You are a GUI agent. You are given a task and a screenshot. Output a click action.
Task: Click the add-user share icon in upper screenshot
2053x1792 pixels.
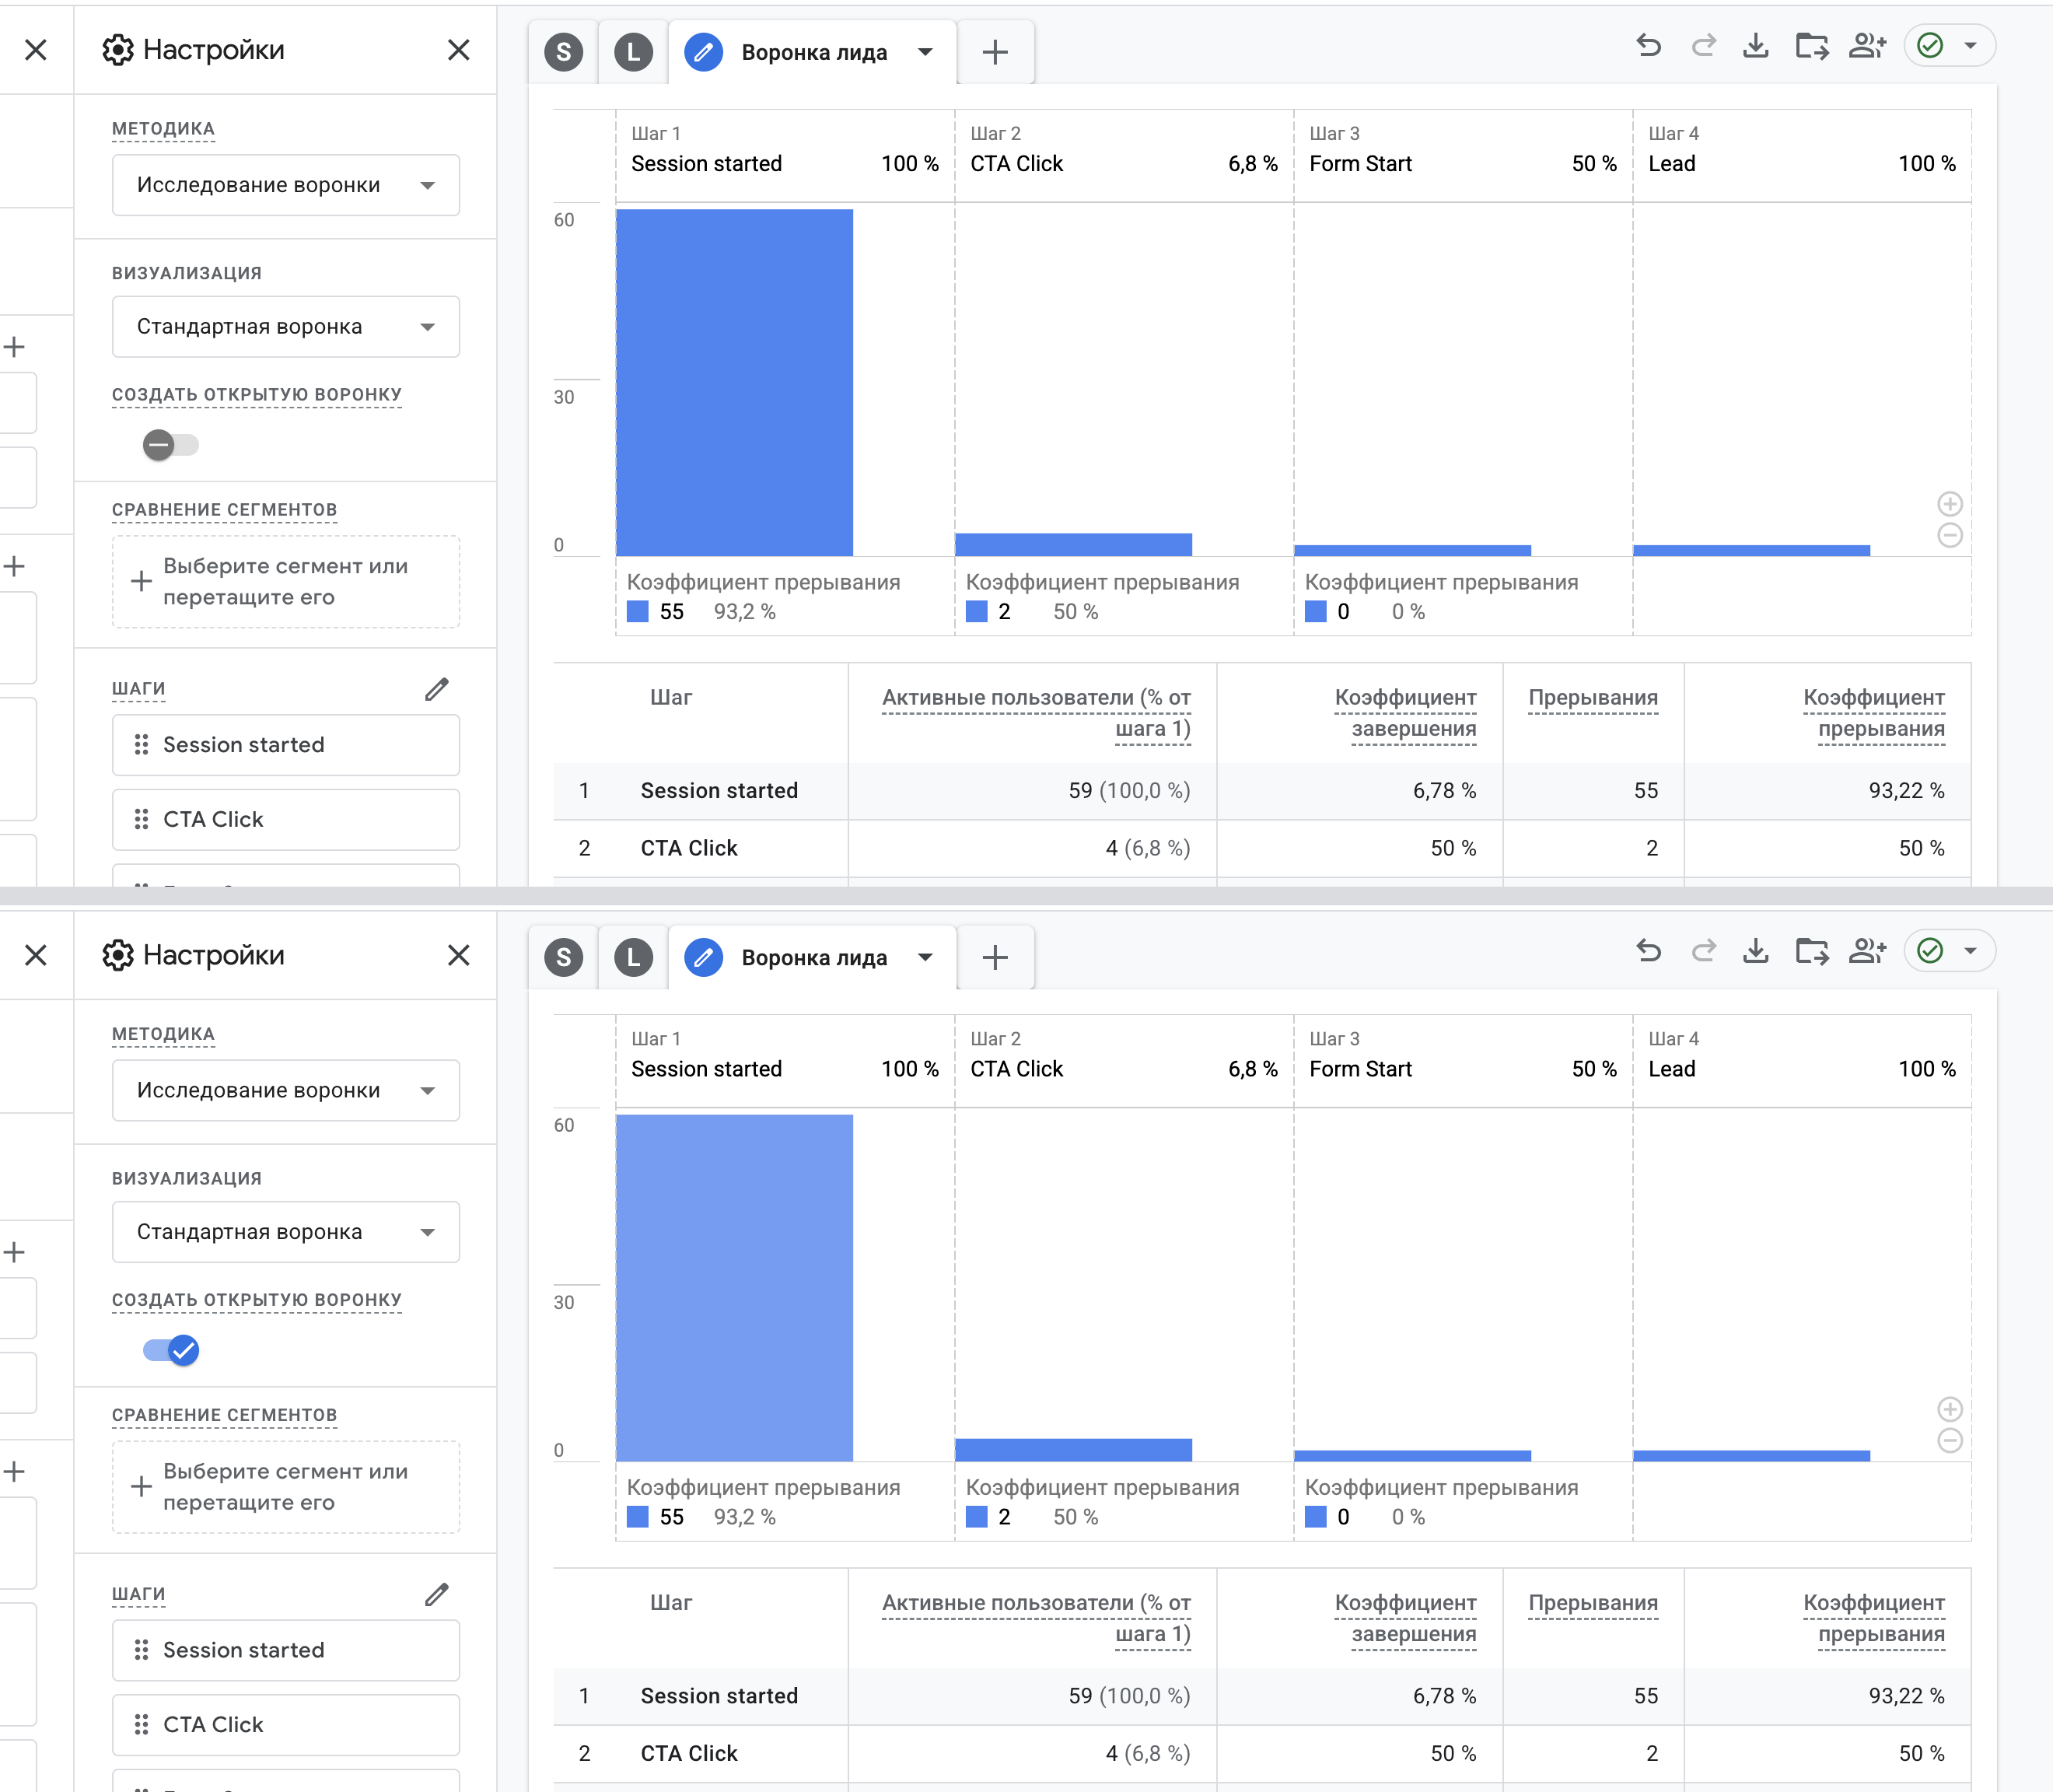tap(1867, 46)
